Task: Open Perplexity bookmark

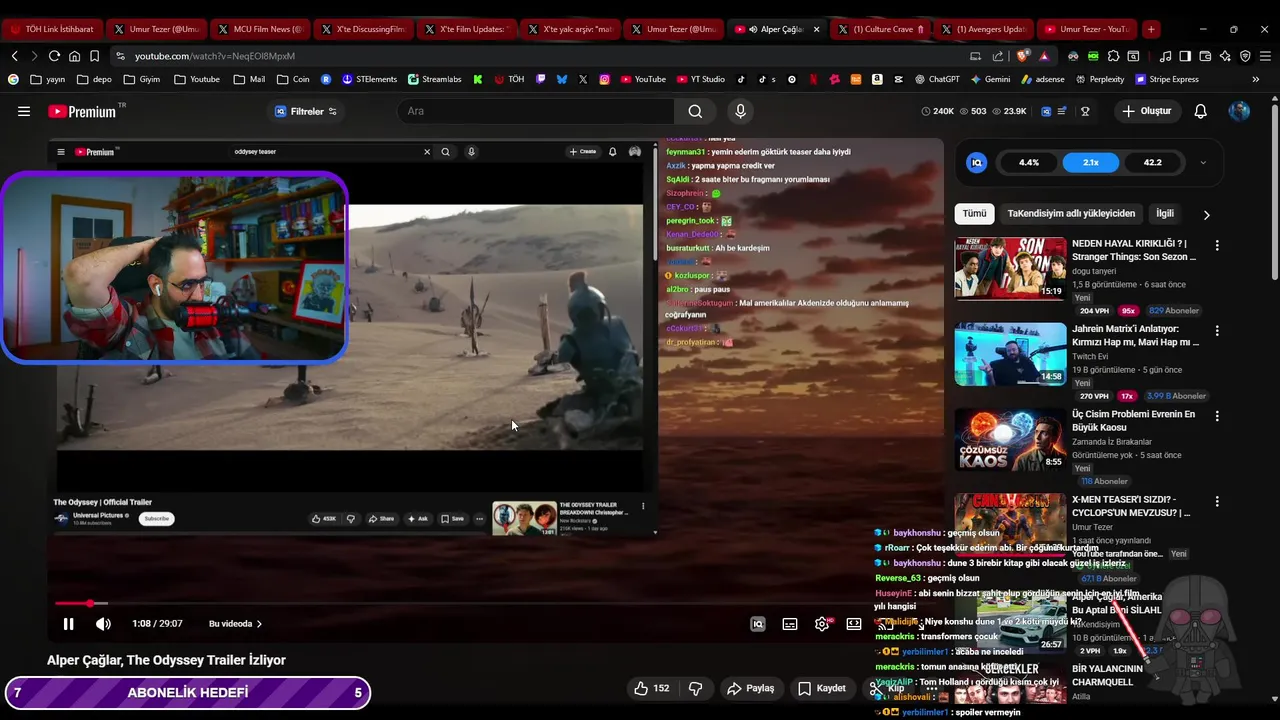Action: point(1100,79)
